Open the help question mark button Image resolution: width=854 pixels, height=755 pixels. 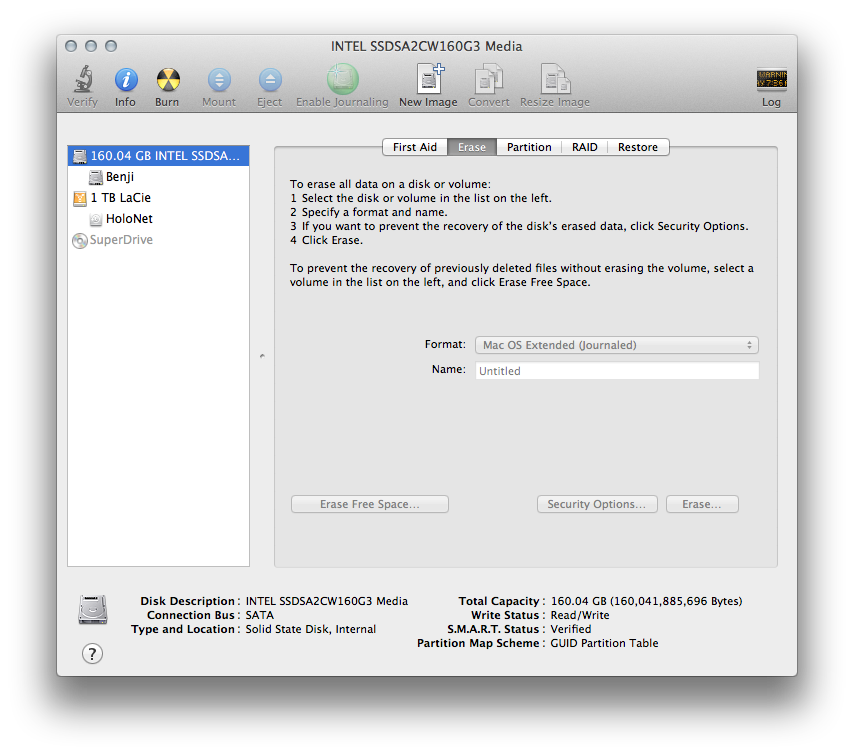[x=92, y=653]
